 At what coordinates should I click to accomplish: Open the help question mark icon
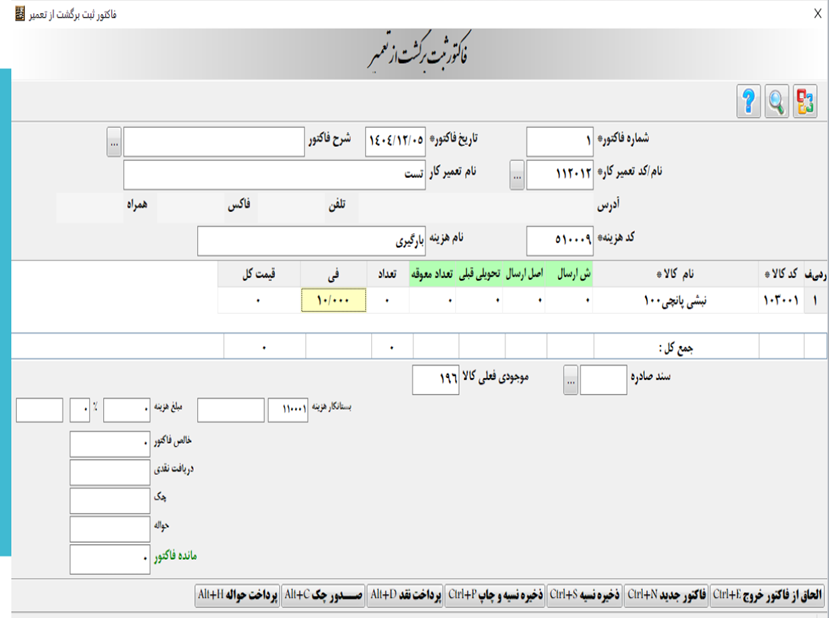[748, 101]
